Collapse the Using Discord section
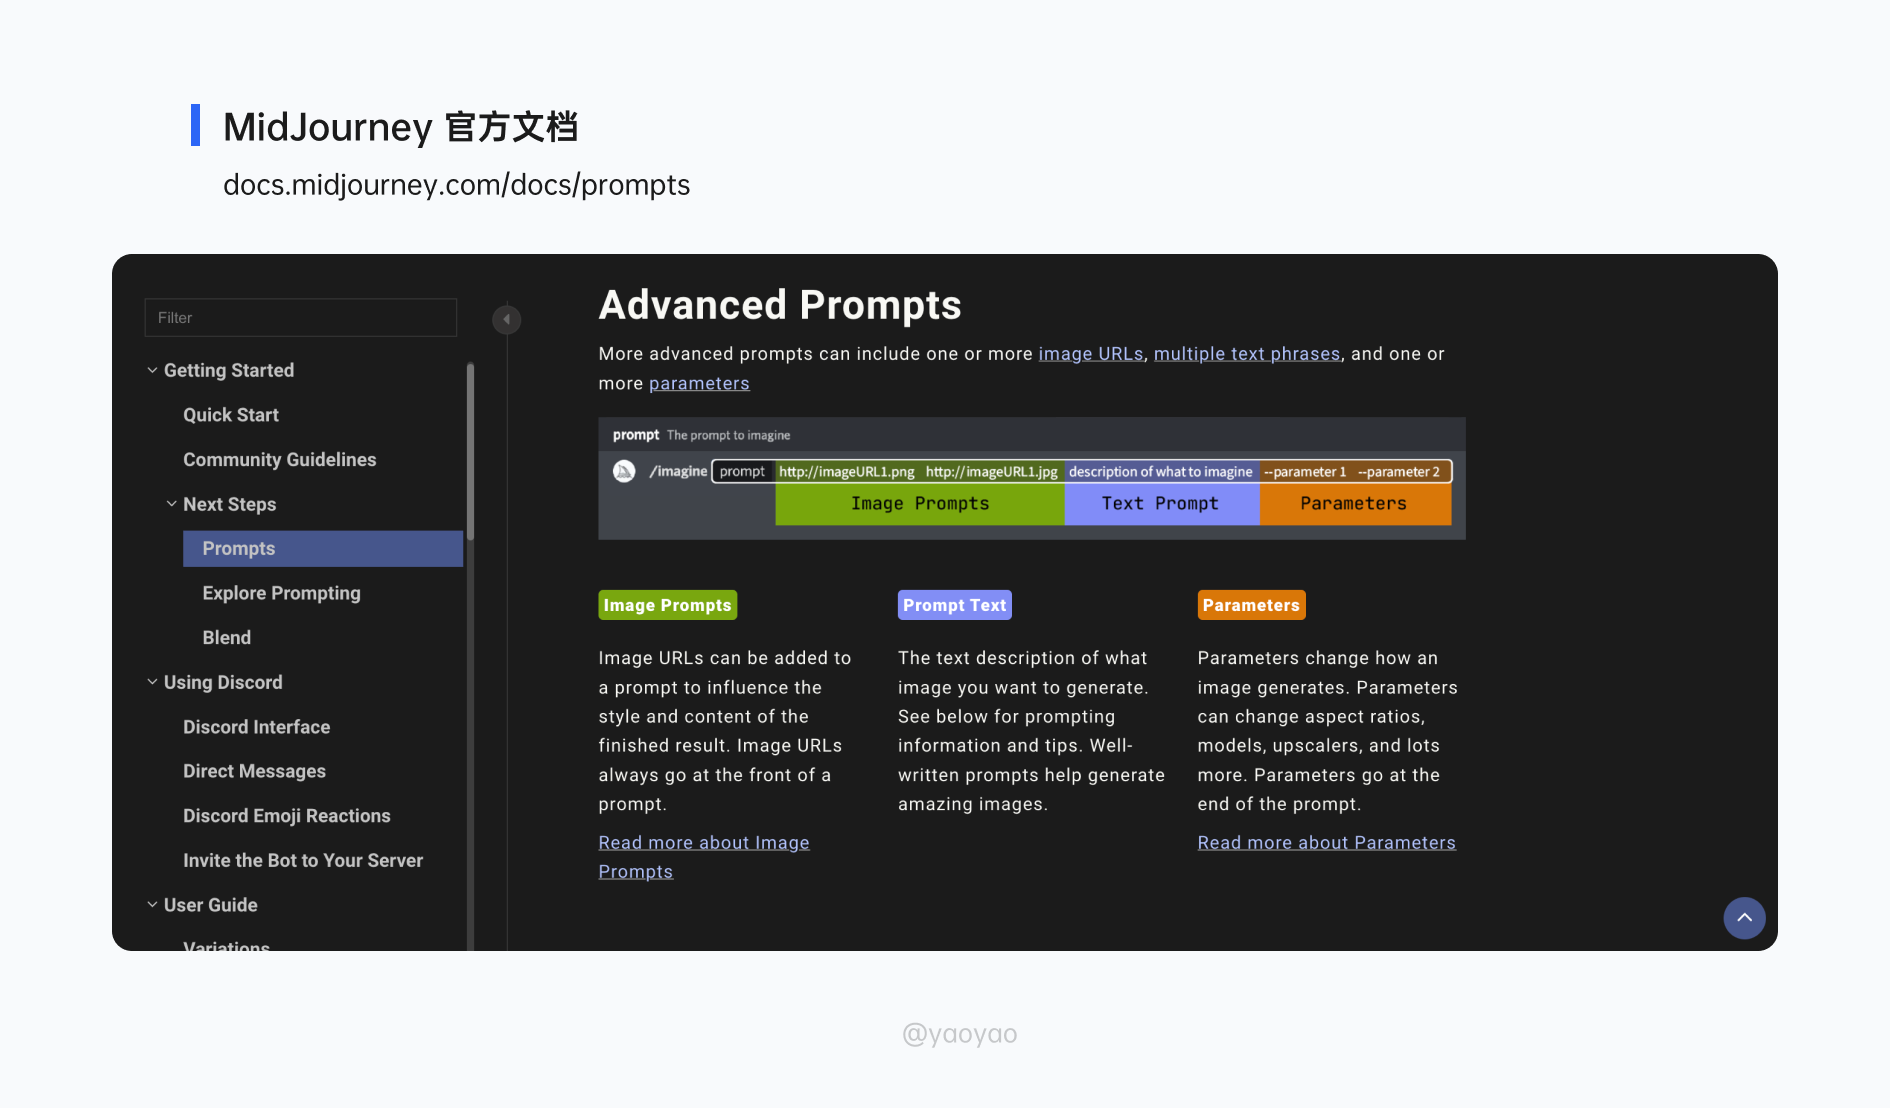The image size is (1890, 1108). (152, 682)
